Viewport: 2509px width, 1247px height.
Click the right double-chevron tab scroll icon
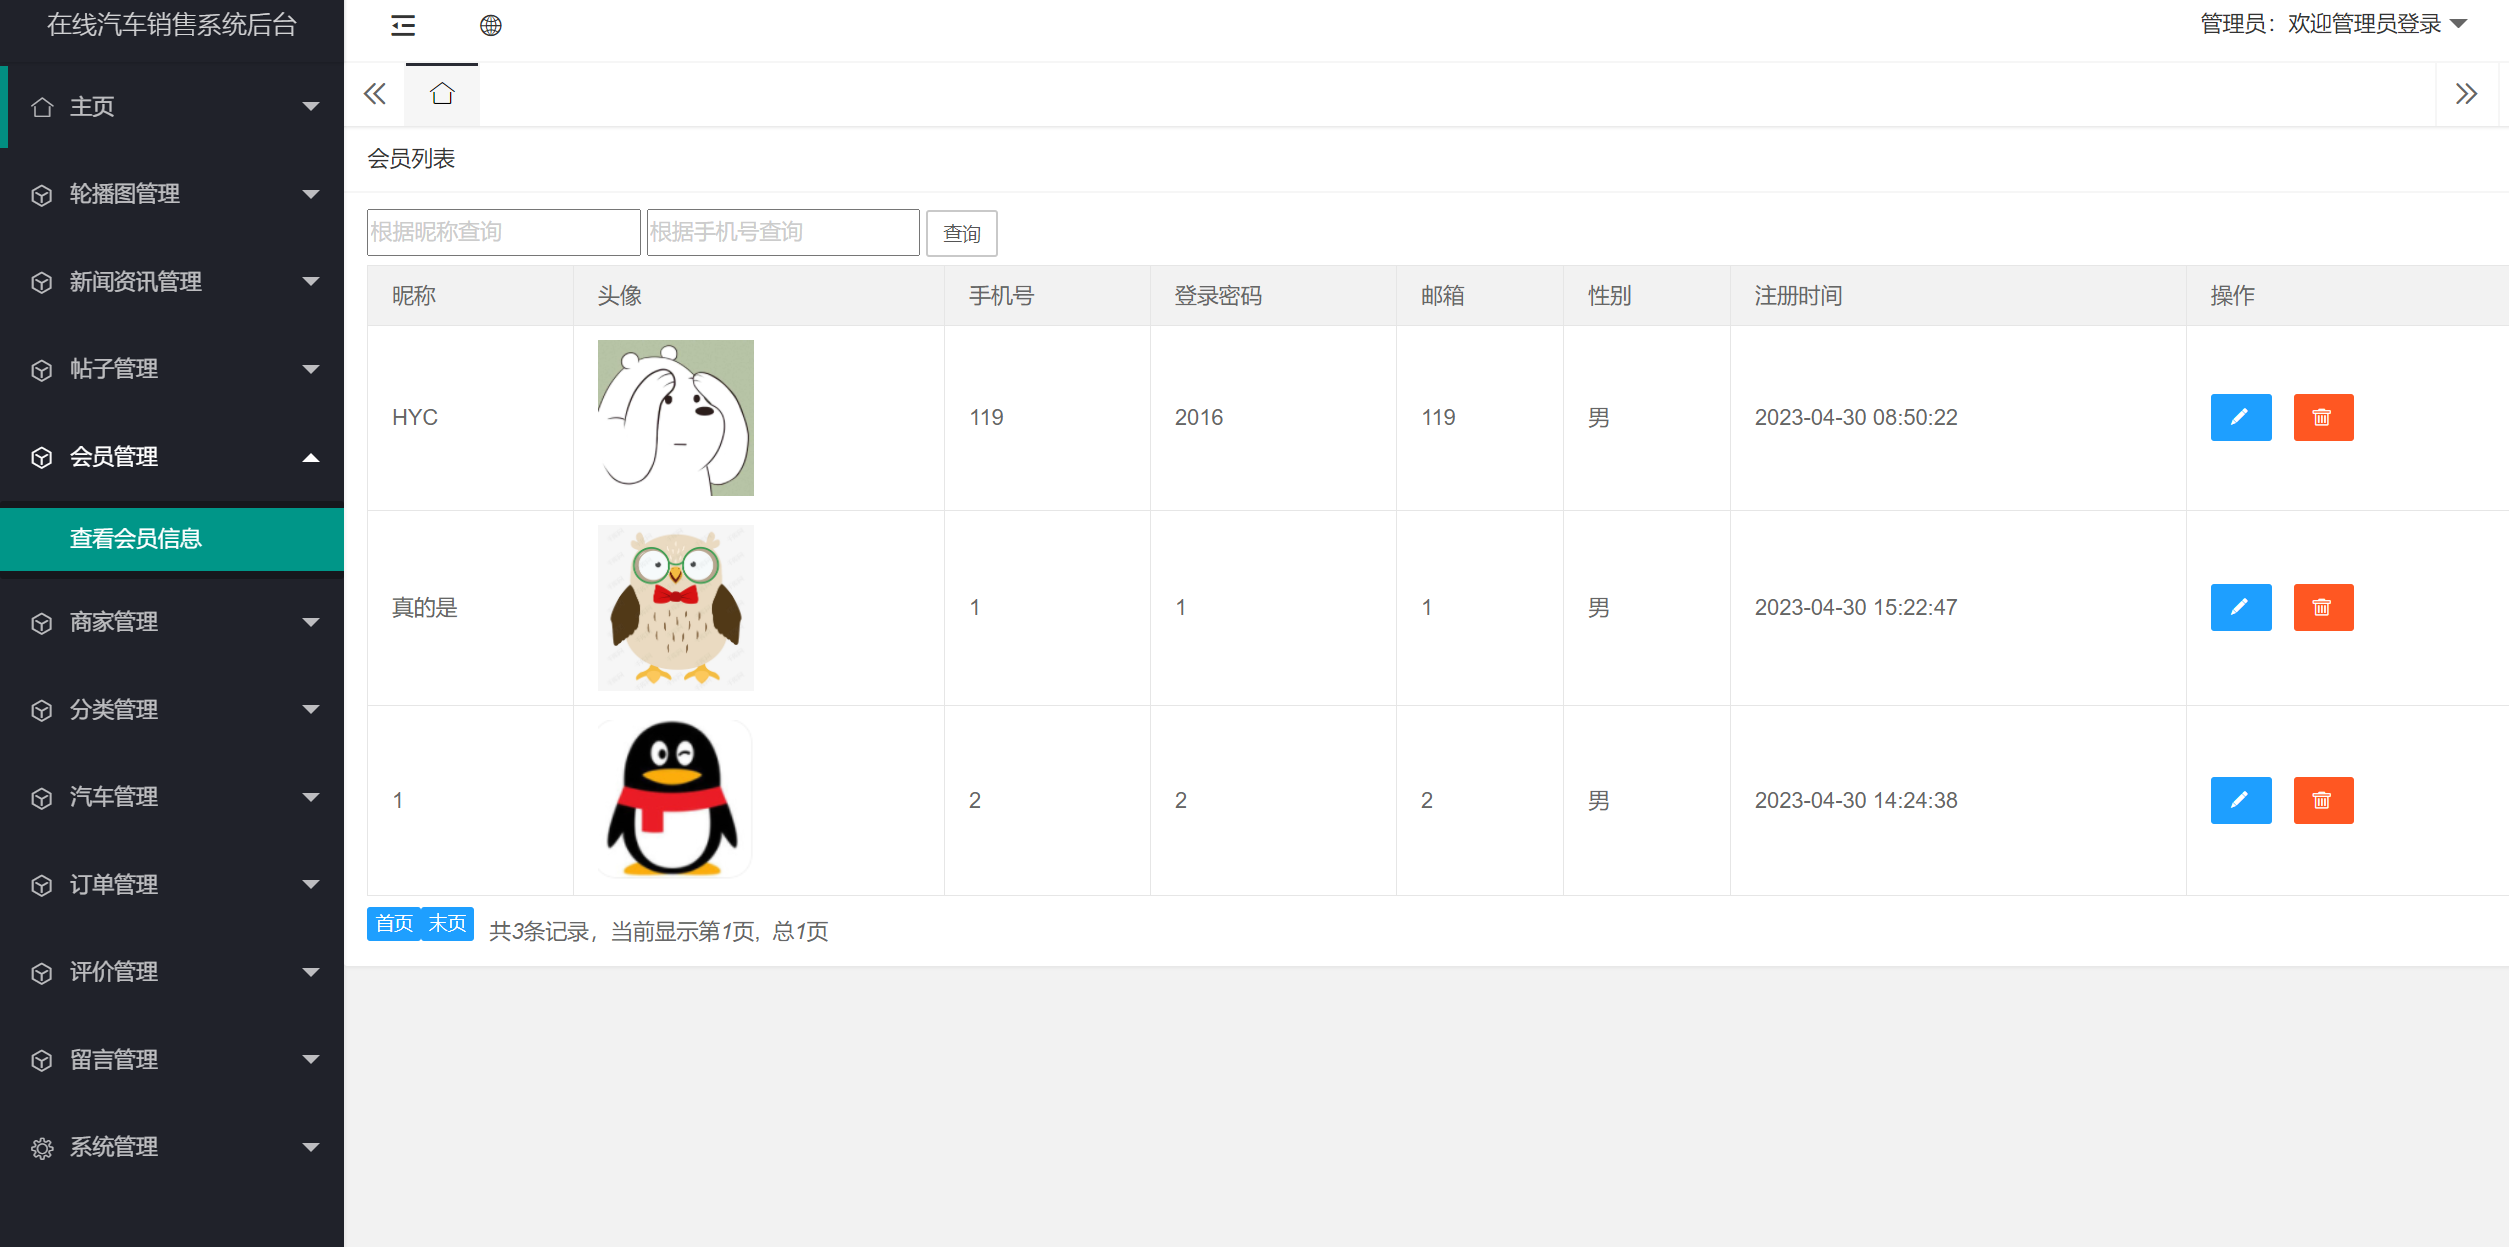coord(2466,94)
